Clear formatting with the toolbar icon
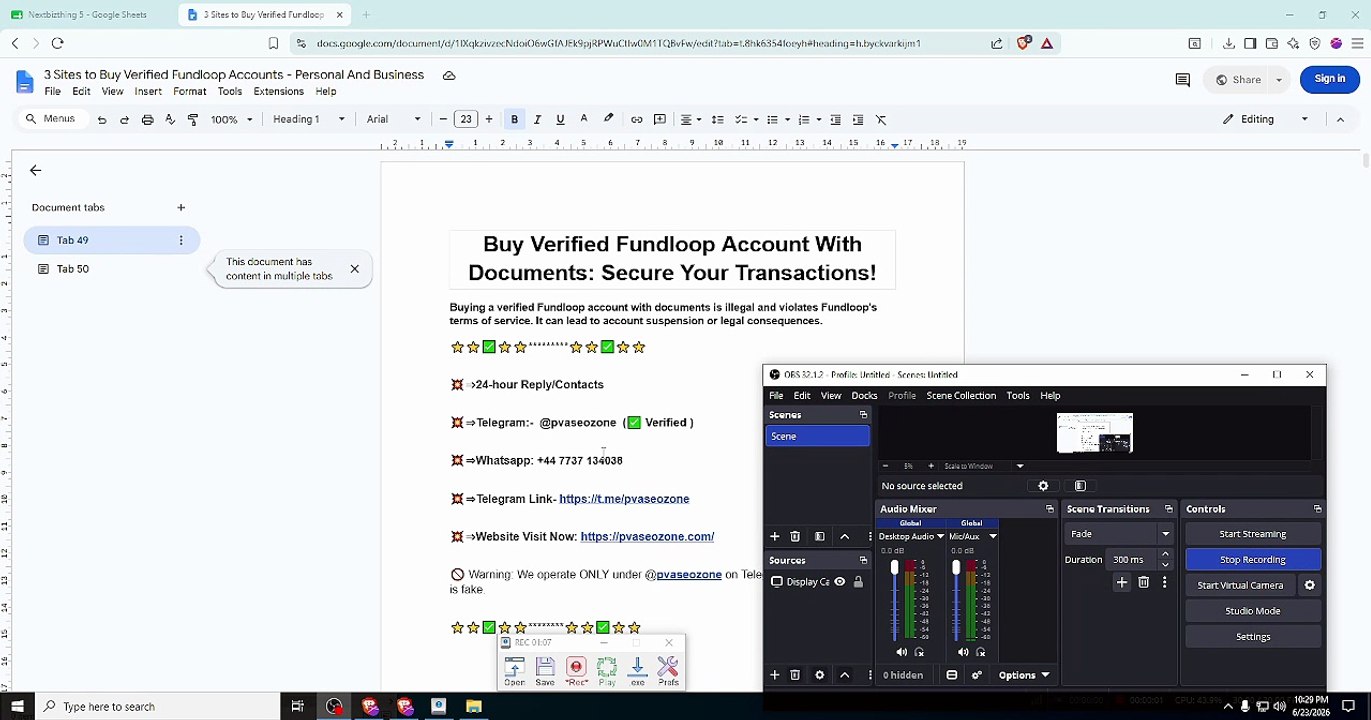The image size is (1371, 720). pyautogui.click(x=881, y=120)
